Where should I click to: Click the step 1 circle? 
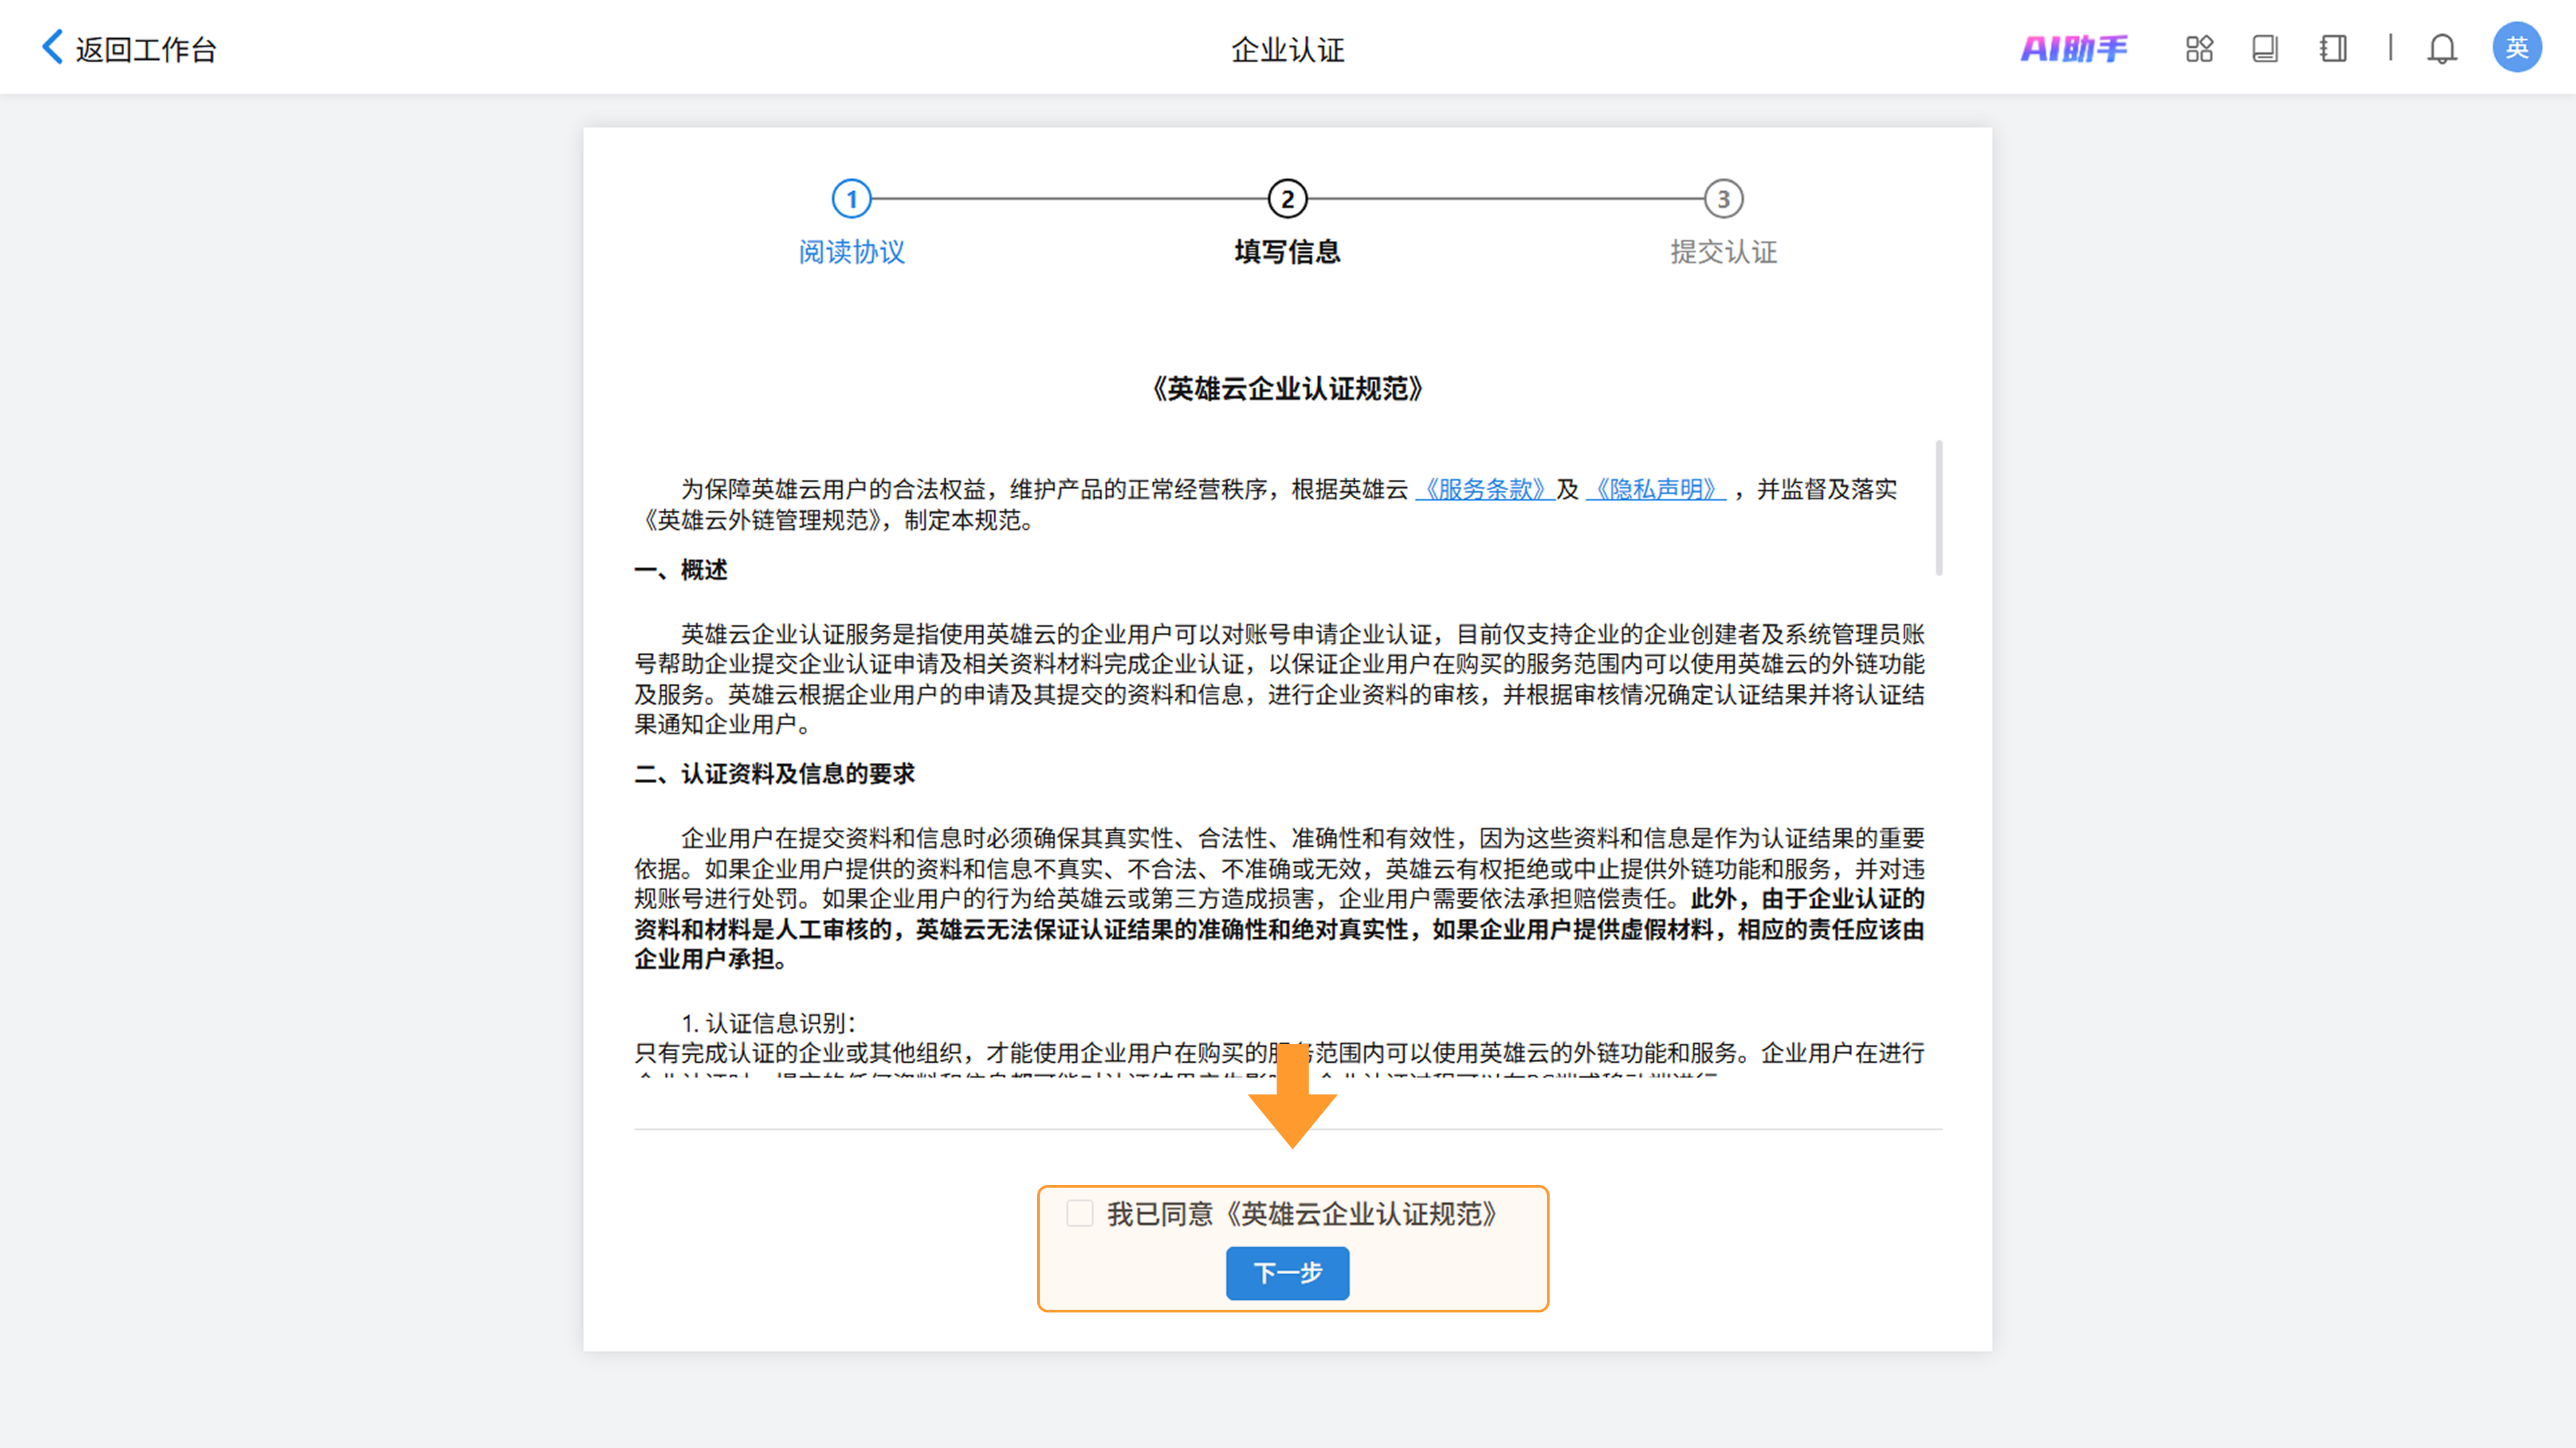point(851,199)
